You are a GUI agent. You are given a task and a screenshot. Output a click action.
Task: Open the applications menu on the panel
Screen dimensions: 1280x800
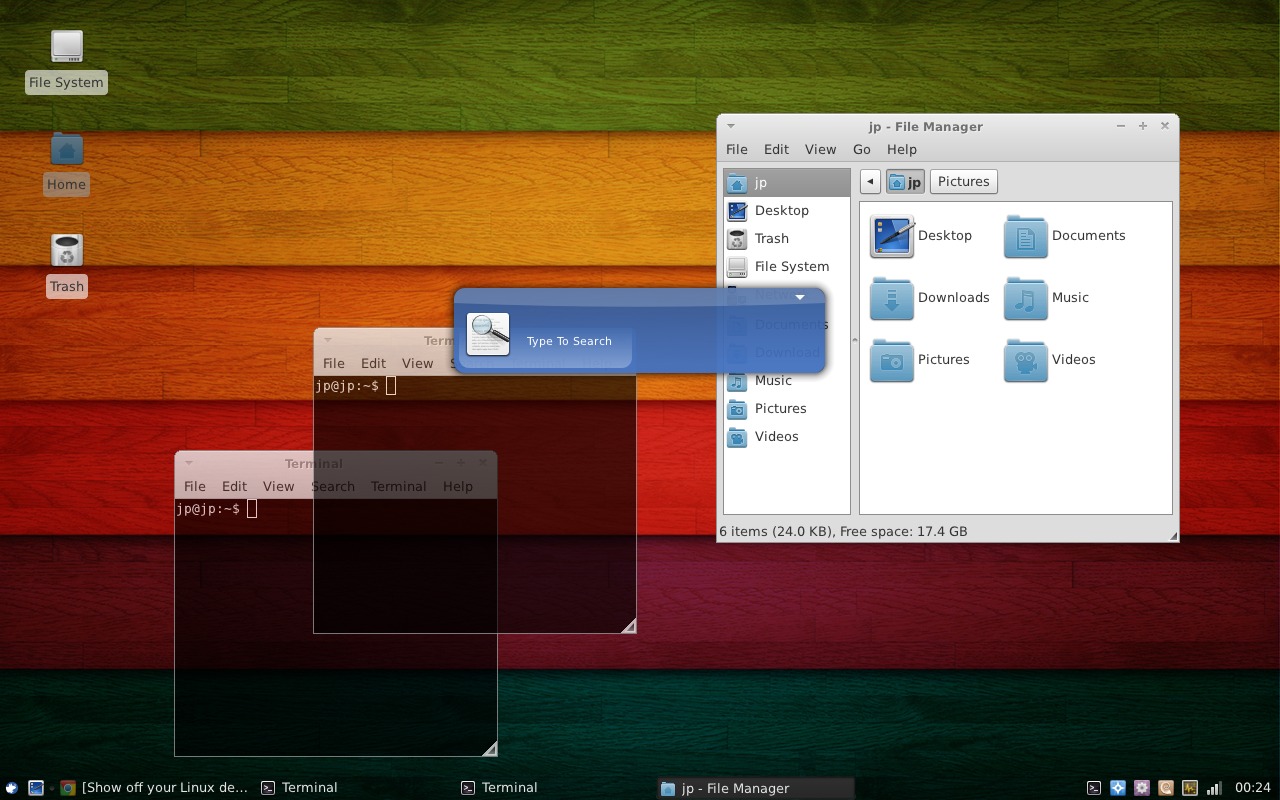[12, 788]
